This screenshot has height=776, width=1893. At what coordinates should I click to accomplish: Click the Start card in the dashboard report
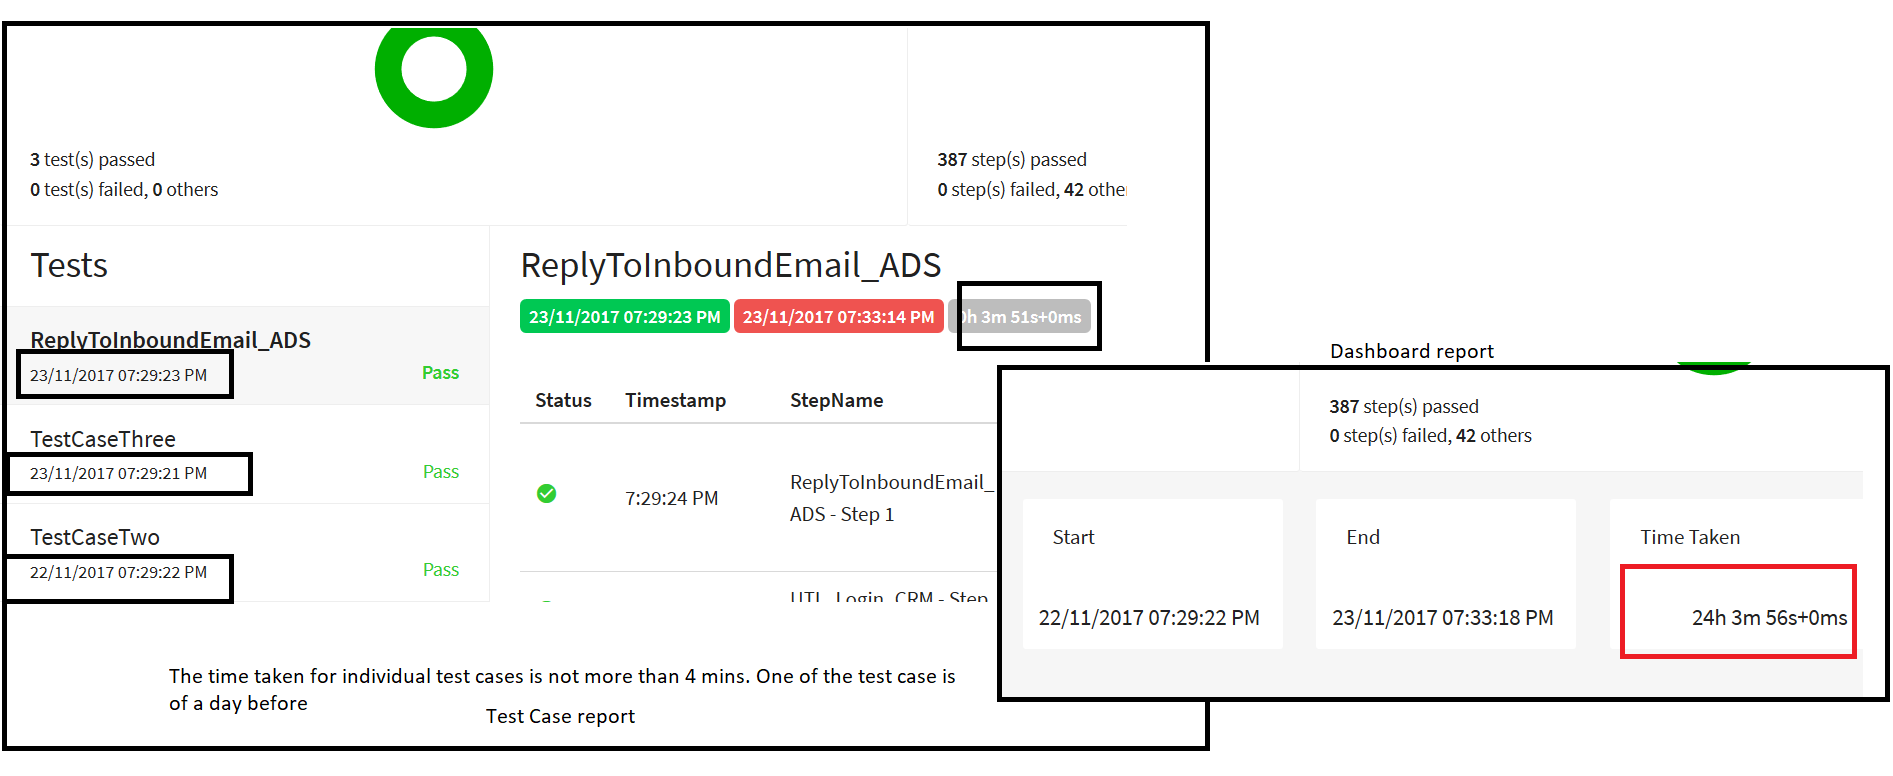[x=1152, y=574]
